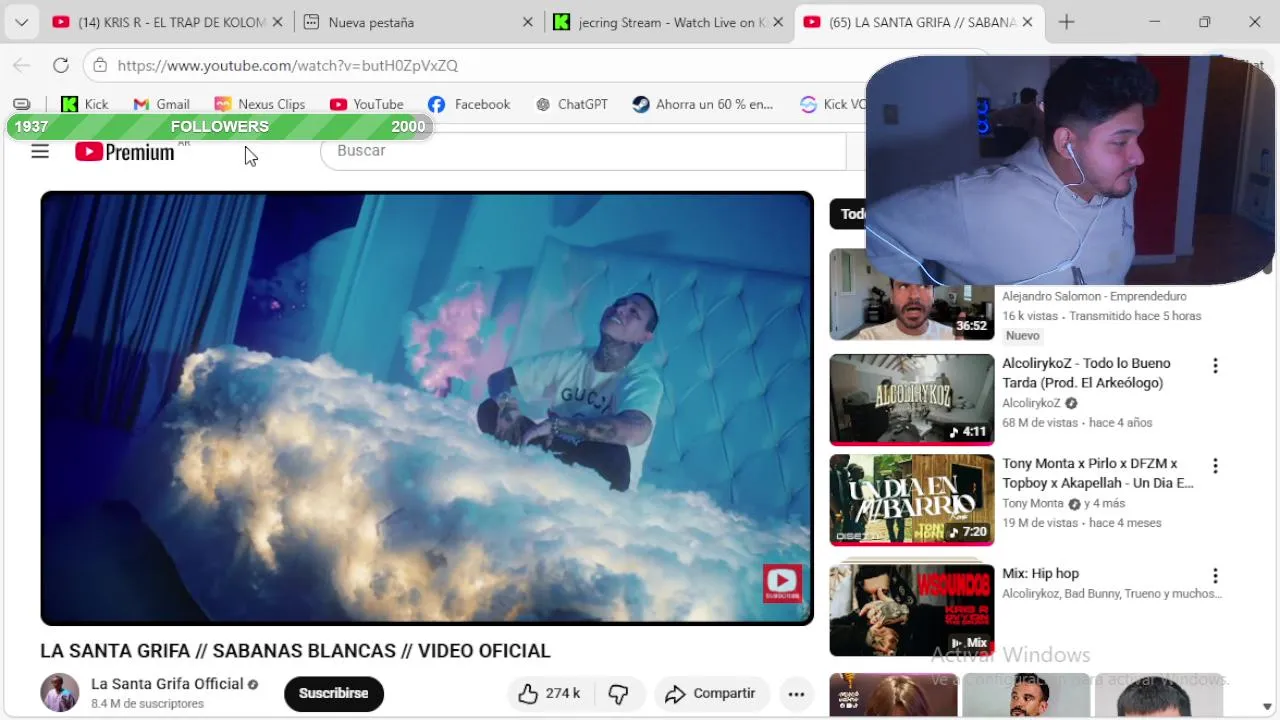Image resolution: width=1280 pixels, height=720 pixels.
Task: Play the Sabanas Blancas video player
Action: coord(427,408)
